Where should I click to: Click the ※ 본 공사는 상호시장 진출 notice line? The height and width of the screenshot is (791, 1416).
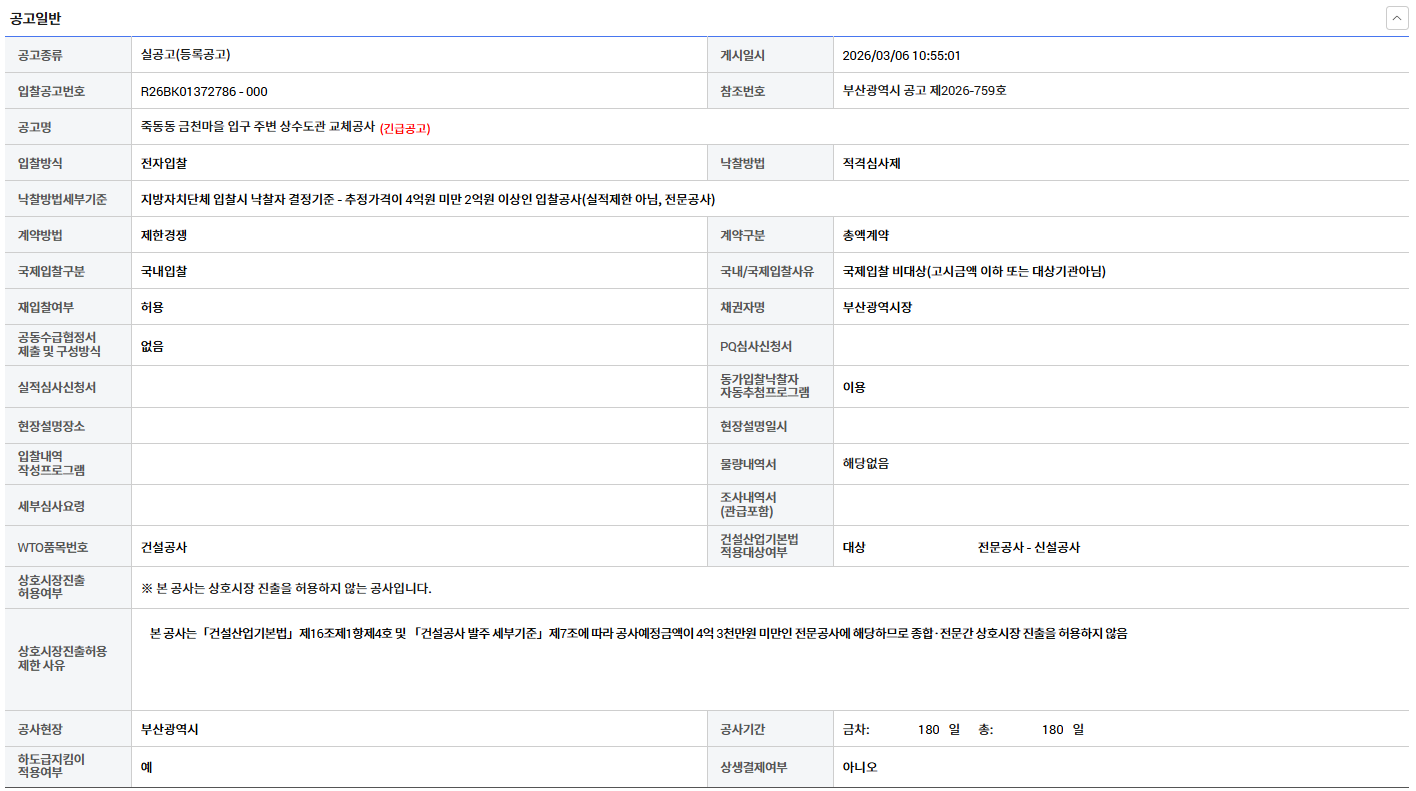point(286,588)
